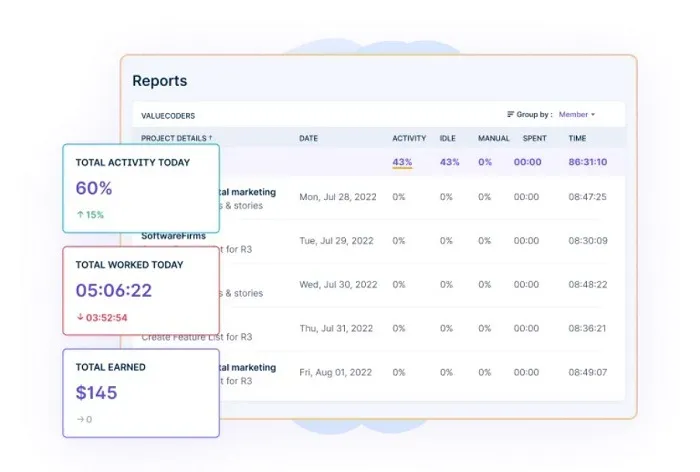Select the Reports heading

point(160,81)
